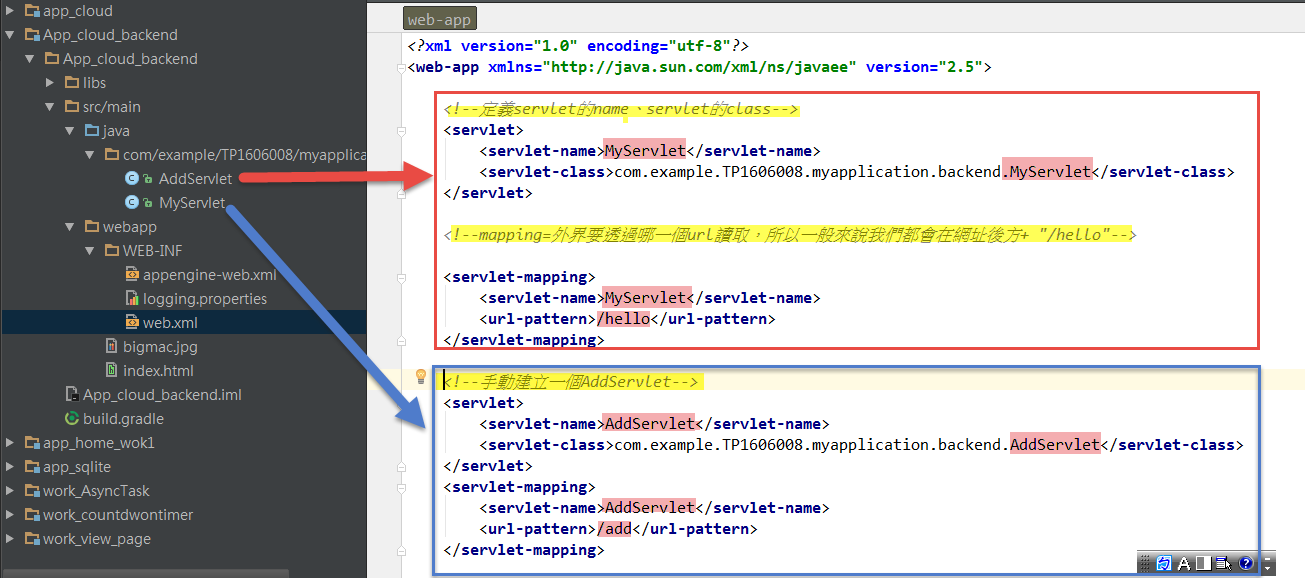Open the IME tool menu icon
The width and height of the screenshot is (1305, 578).
pyautogui.click(x=1224, y=563)
